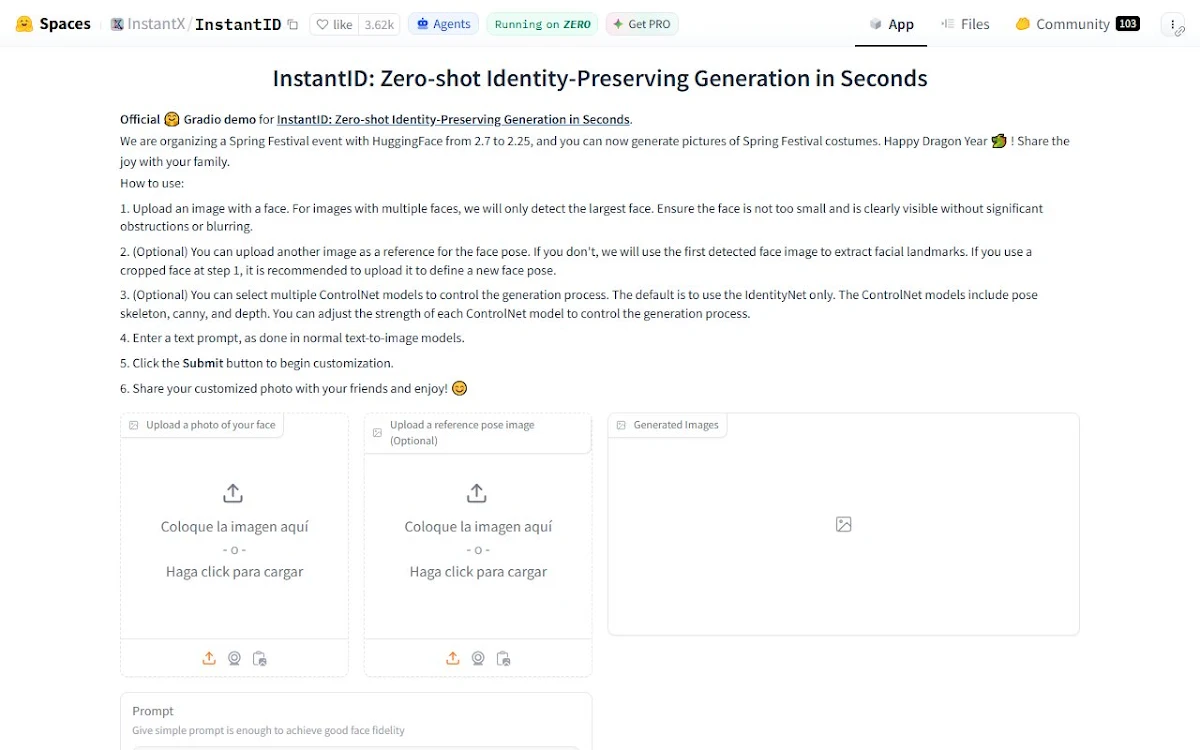Like the InstantID space
This screenshot has width=1200, height=750.
click(x=335, y=24)
